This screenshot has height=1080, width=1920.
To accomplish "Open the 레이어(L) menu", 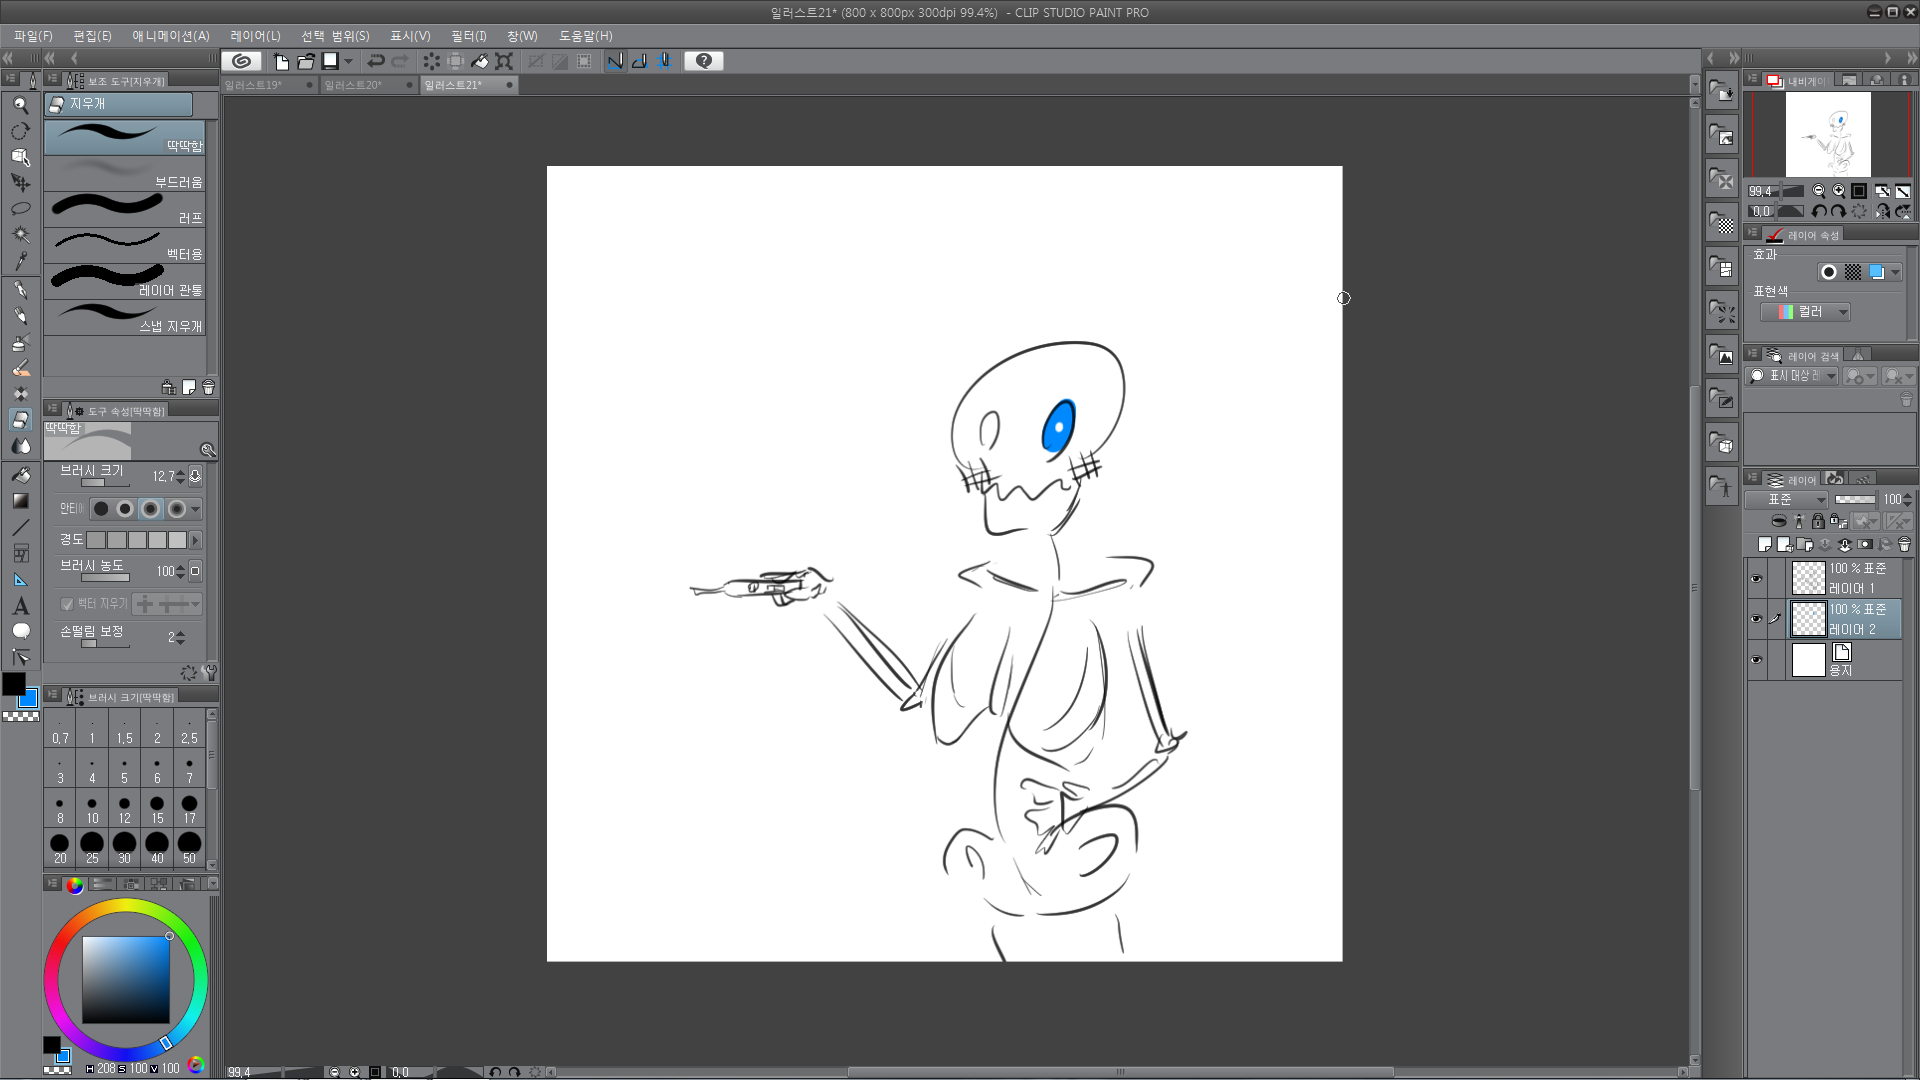I will coord(255,36).
